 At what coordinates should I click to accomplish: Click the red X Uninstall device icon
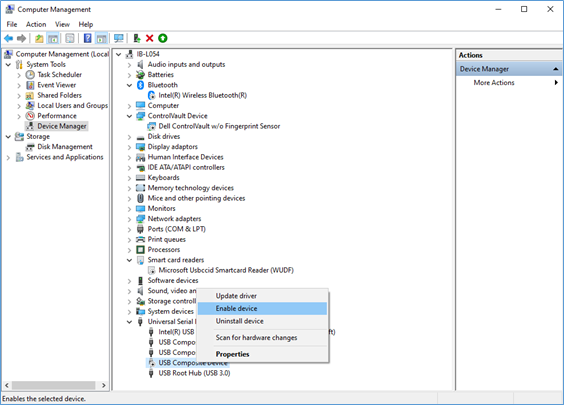tap(150, 38)
